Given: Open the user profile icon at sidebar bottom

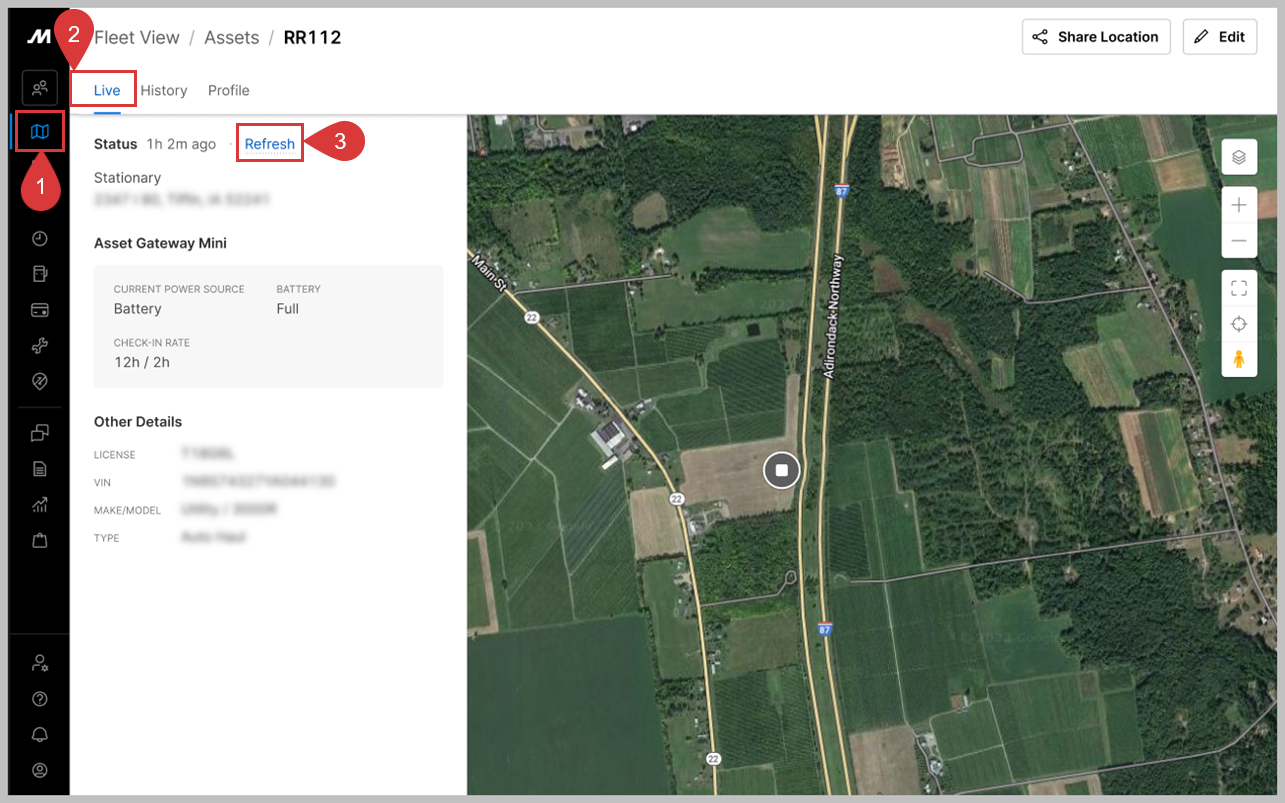Looking at the screenshot, I should coord(40,770).
